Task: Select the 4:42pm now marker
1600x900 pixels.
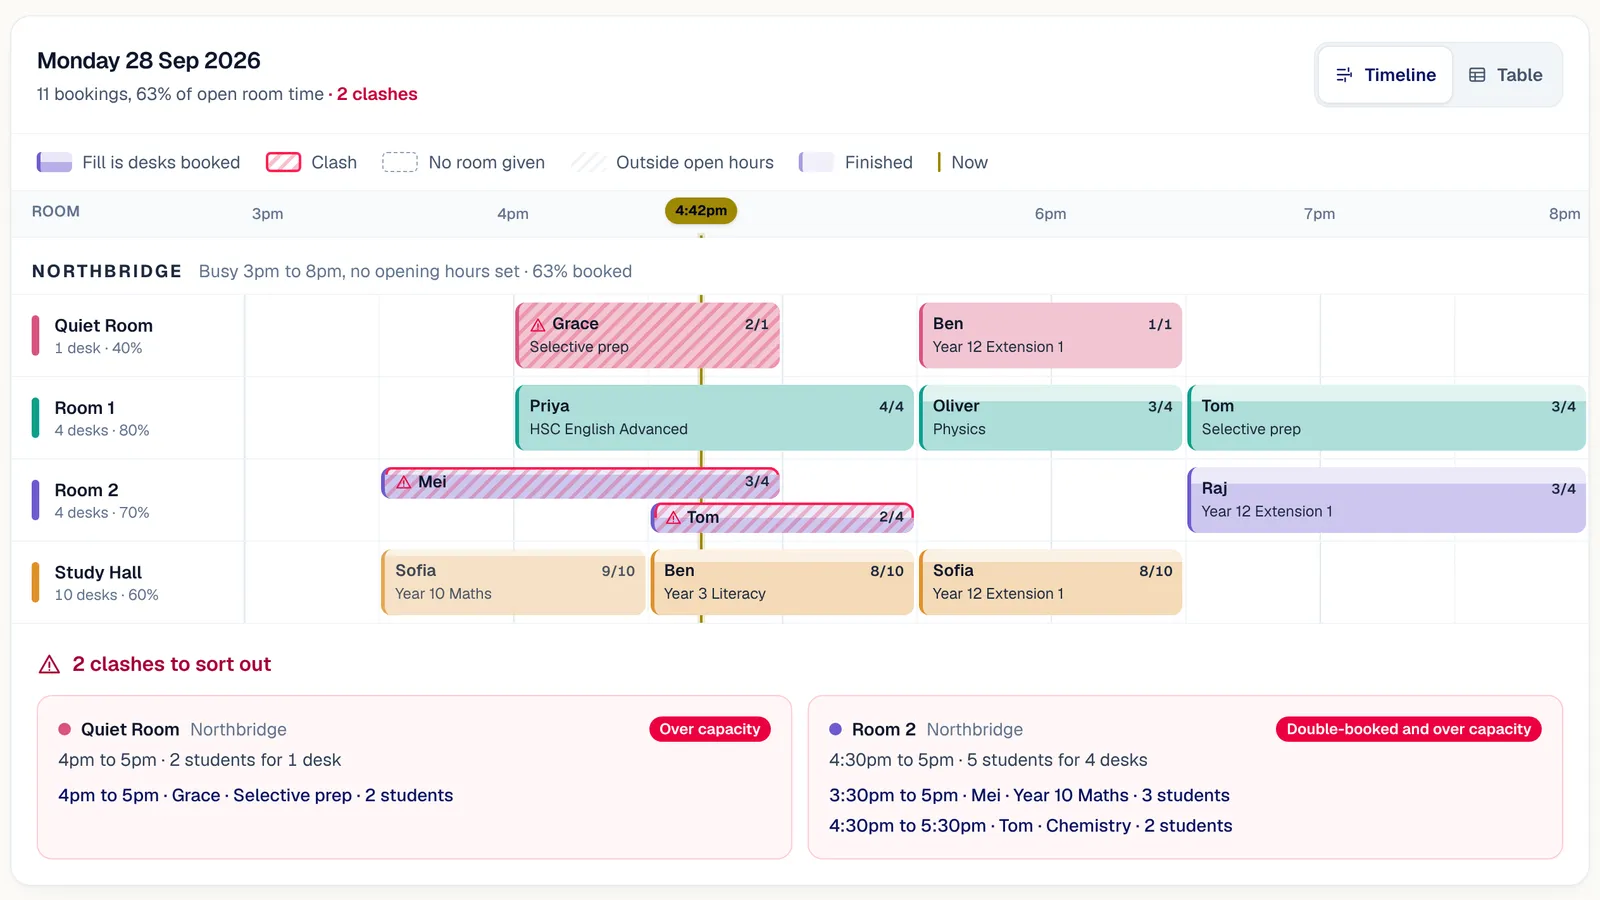Action: pos(701,210)
